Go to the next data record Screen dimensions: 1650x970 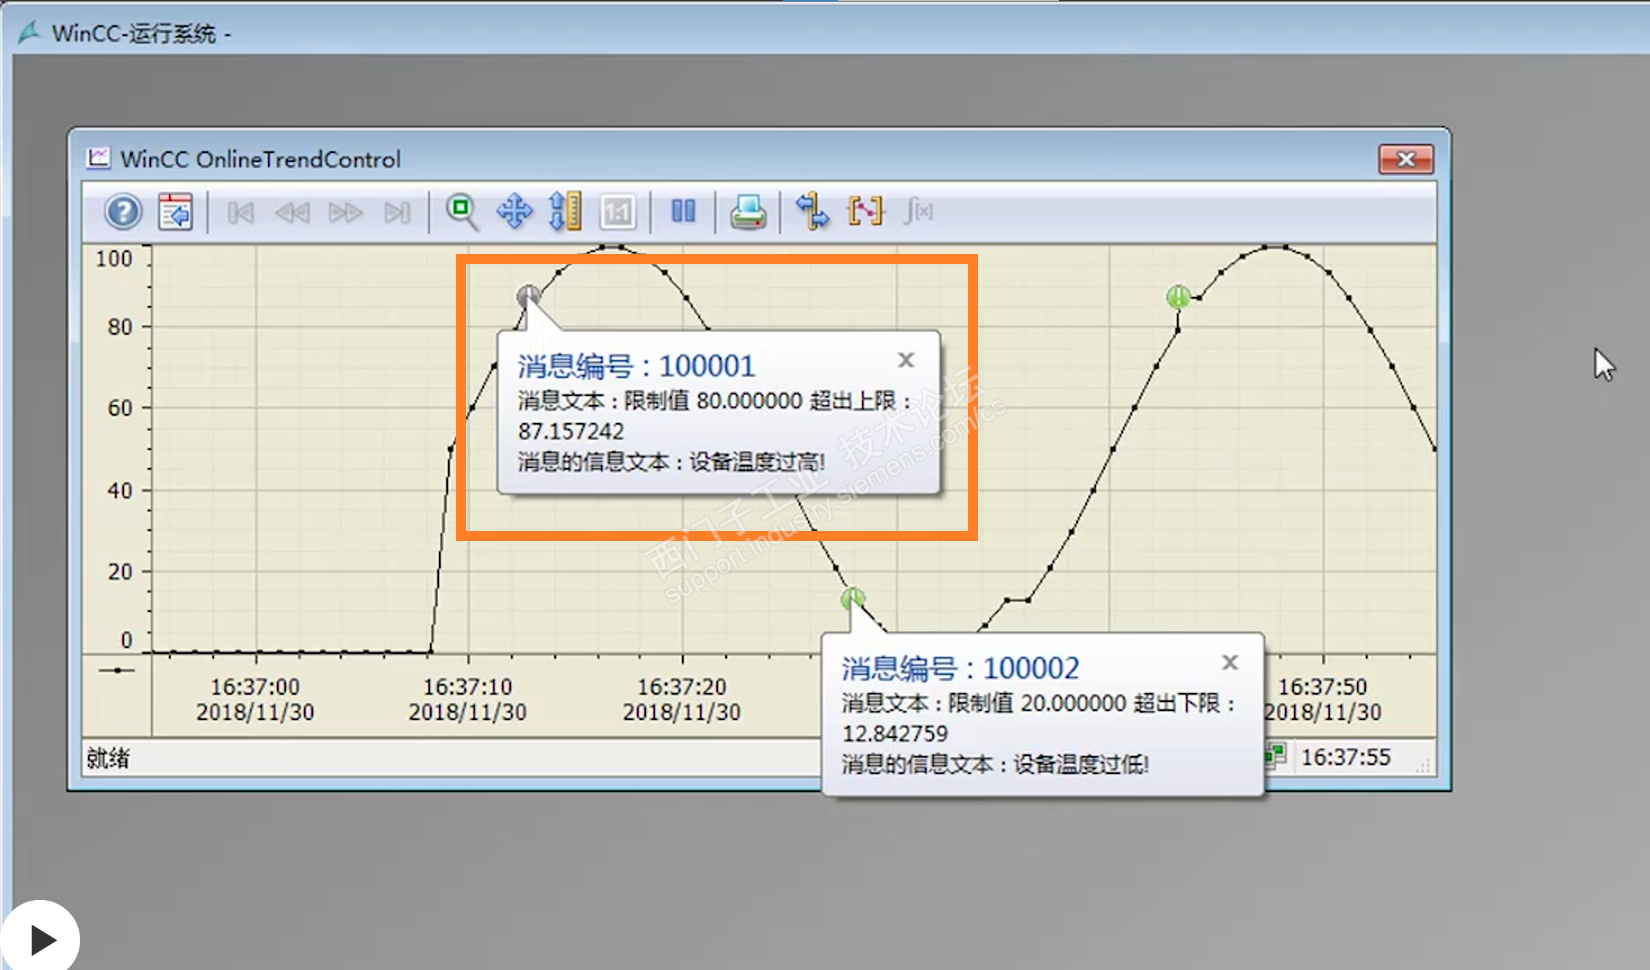coord(346,212)
